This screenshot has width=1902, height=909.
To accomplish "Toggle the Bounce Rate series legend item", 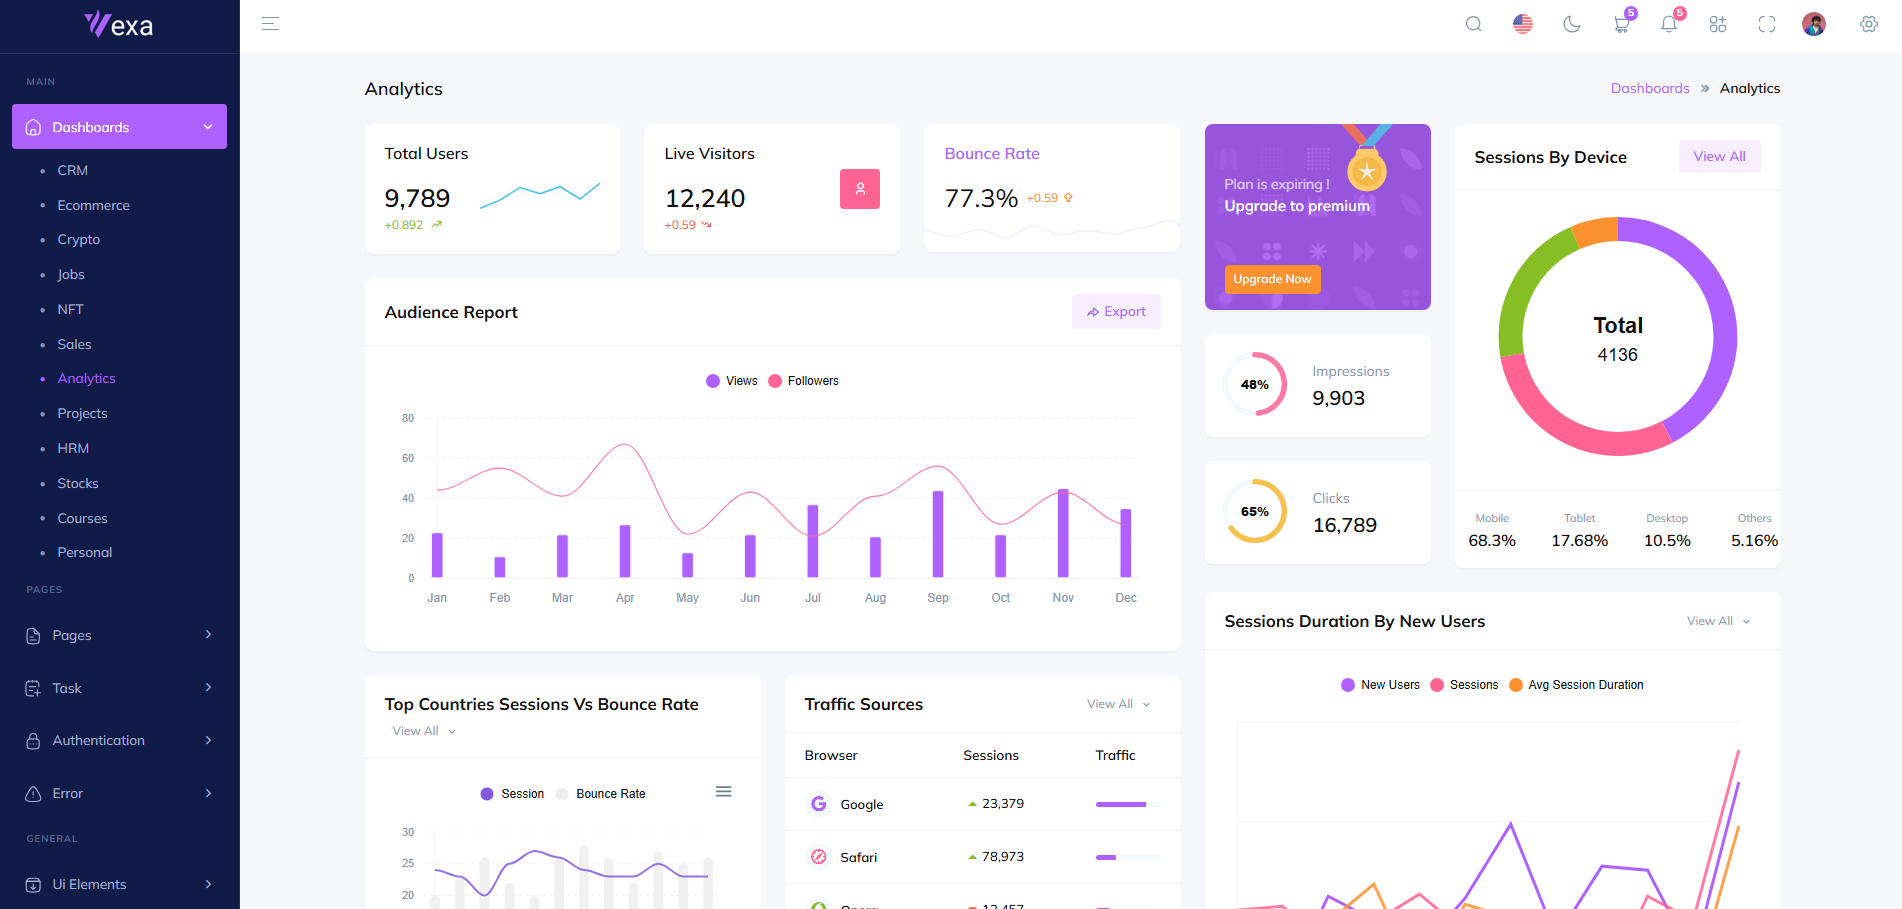I will pyautogui.click(x=600, y=794).
